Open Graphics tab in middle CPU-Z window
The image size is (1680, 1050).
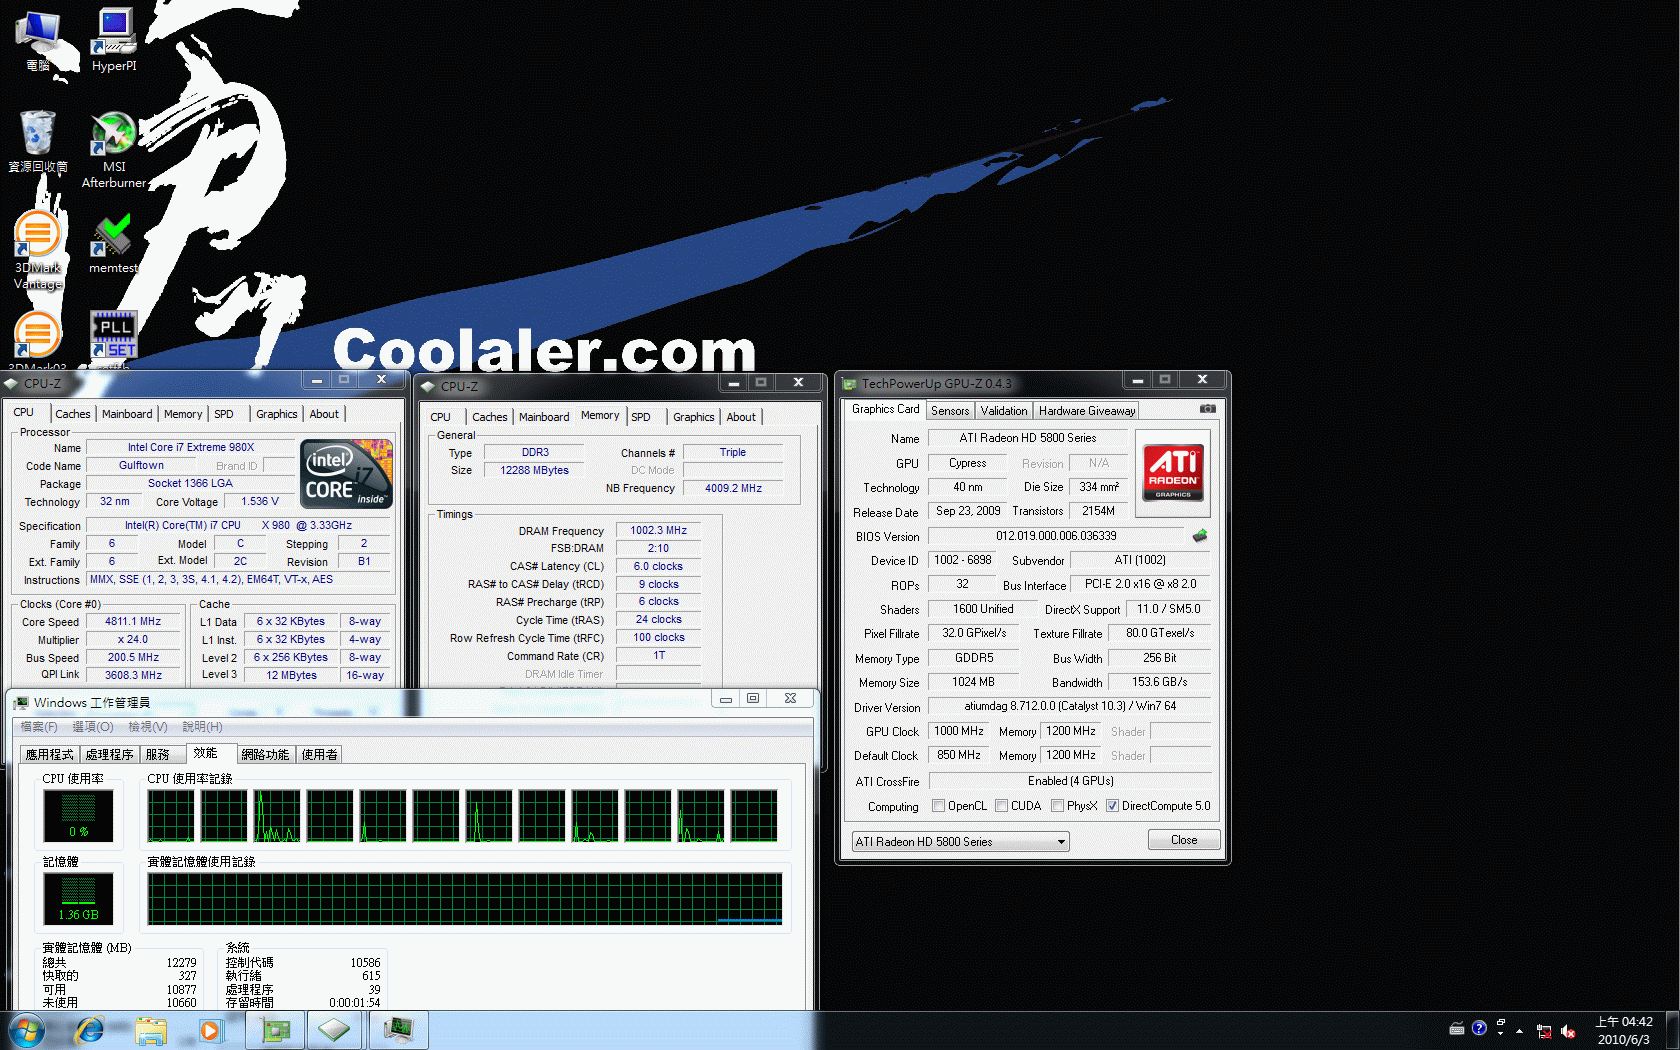[693, 417]
